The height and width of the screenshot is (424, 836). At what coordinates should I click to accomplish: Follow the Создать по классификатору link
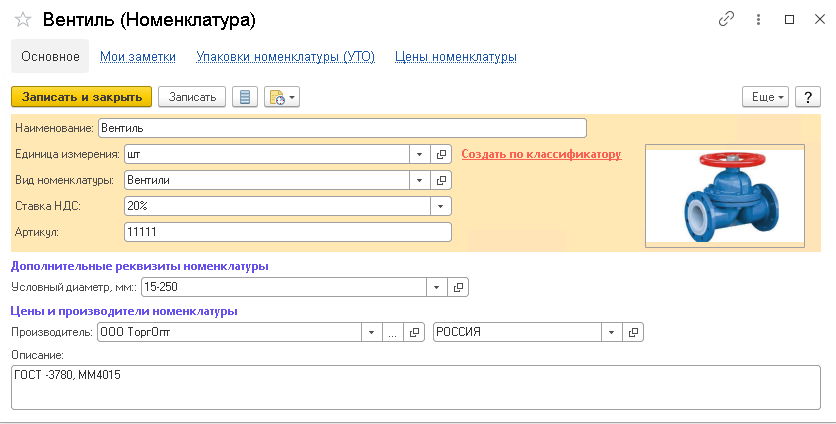point(541,154)
